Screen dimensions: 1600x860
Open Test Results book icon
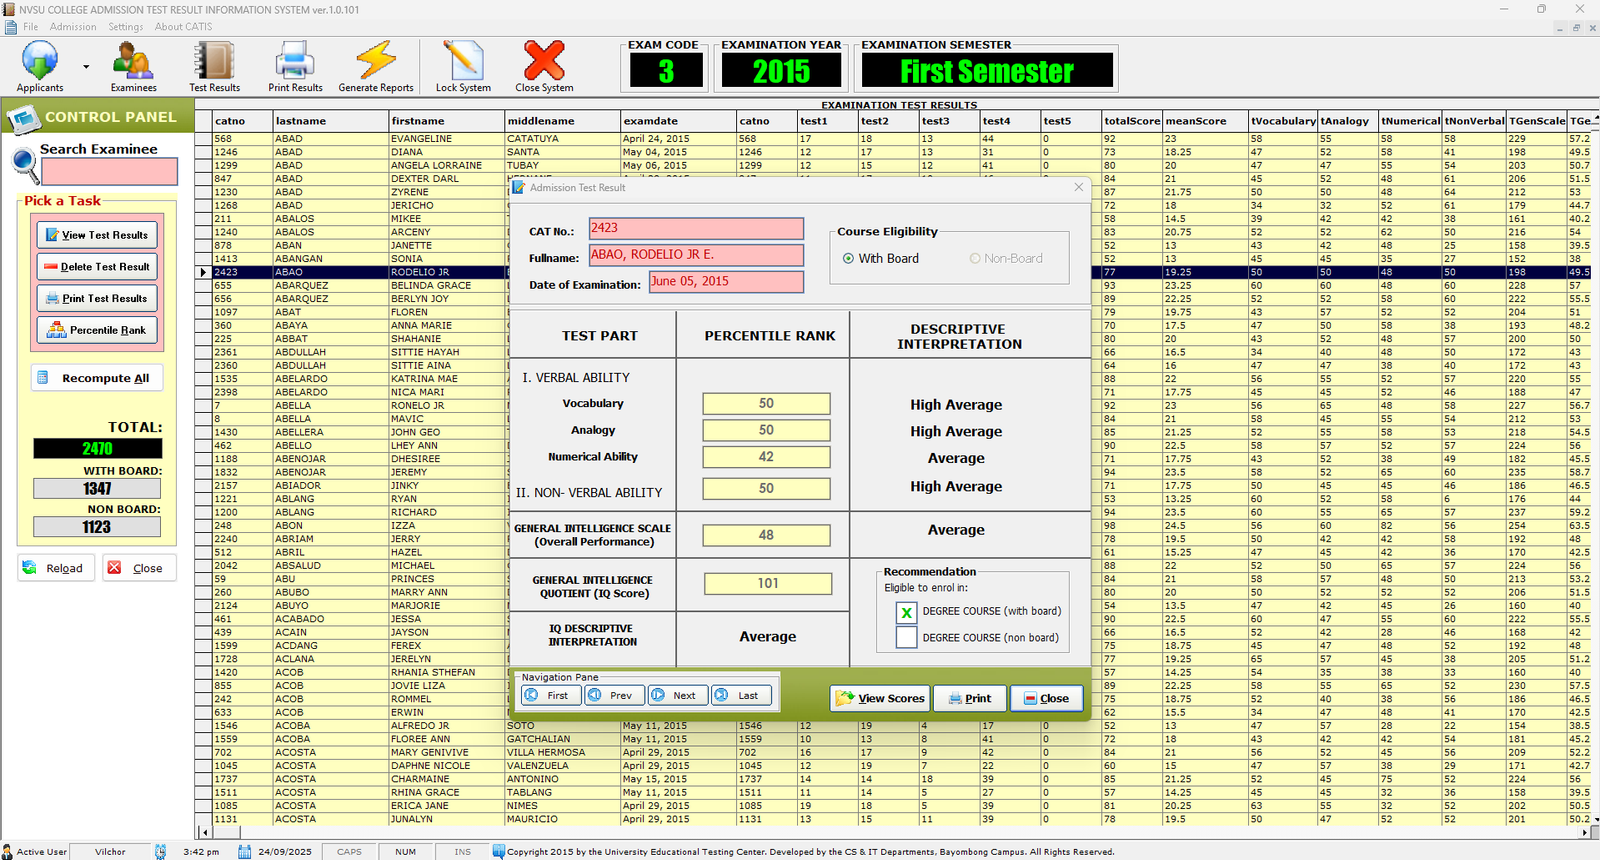pyautogui.click(x=214, y=62)
